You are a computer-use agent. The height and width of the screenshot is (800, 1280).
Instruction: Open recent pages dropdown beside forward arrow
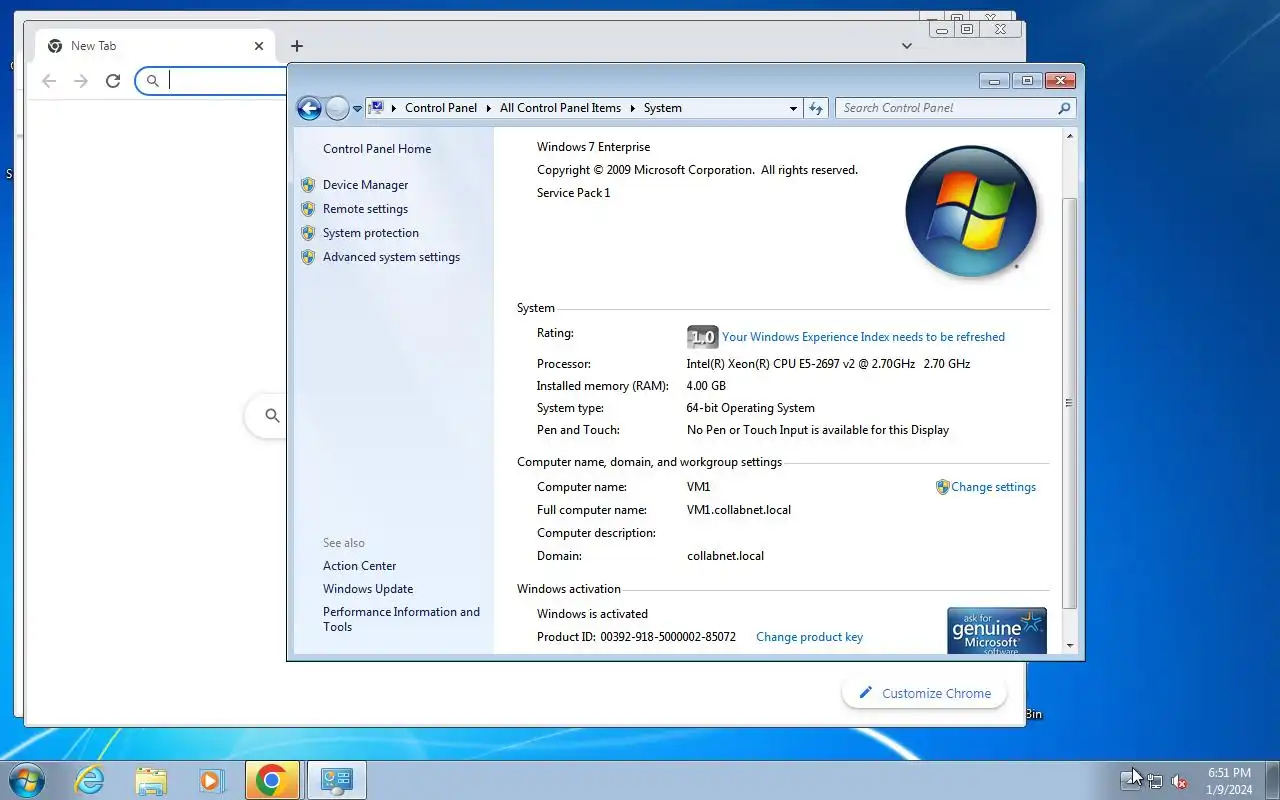[x=357, y=109]
